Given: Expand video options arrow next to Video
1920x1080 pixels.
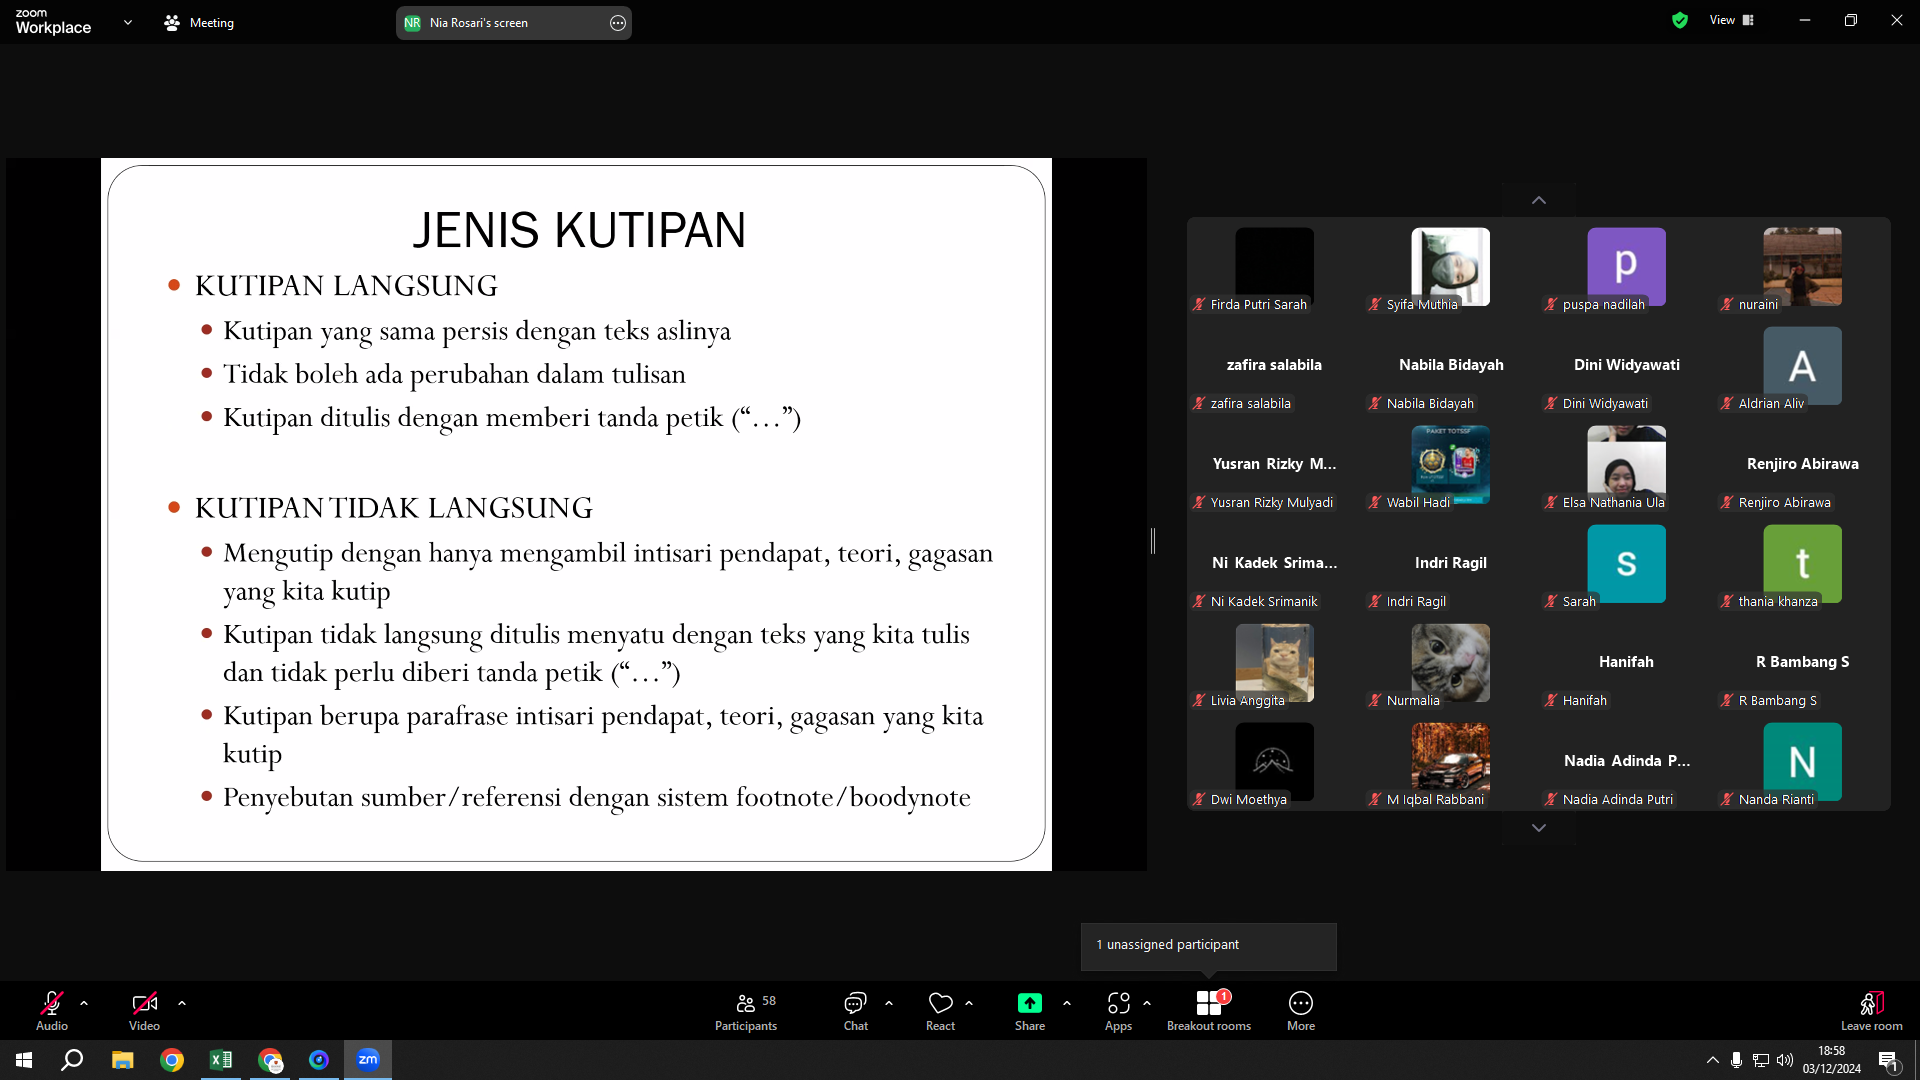Looking at the screenshot, I should (x=182, y=1003).
